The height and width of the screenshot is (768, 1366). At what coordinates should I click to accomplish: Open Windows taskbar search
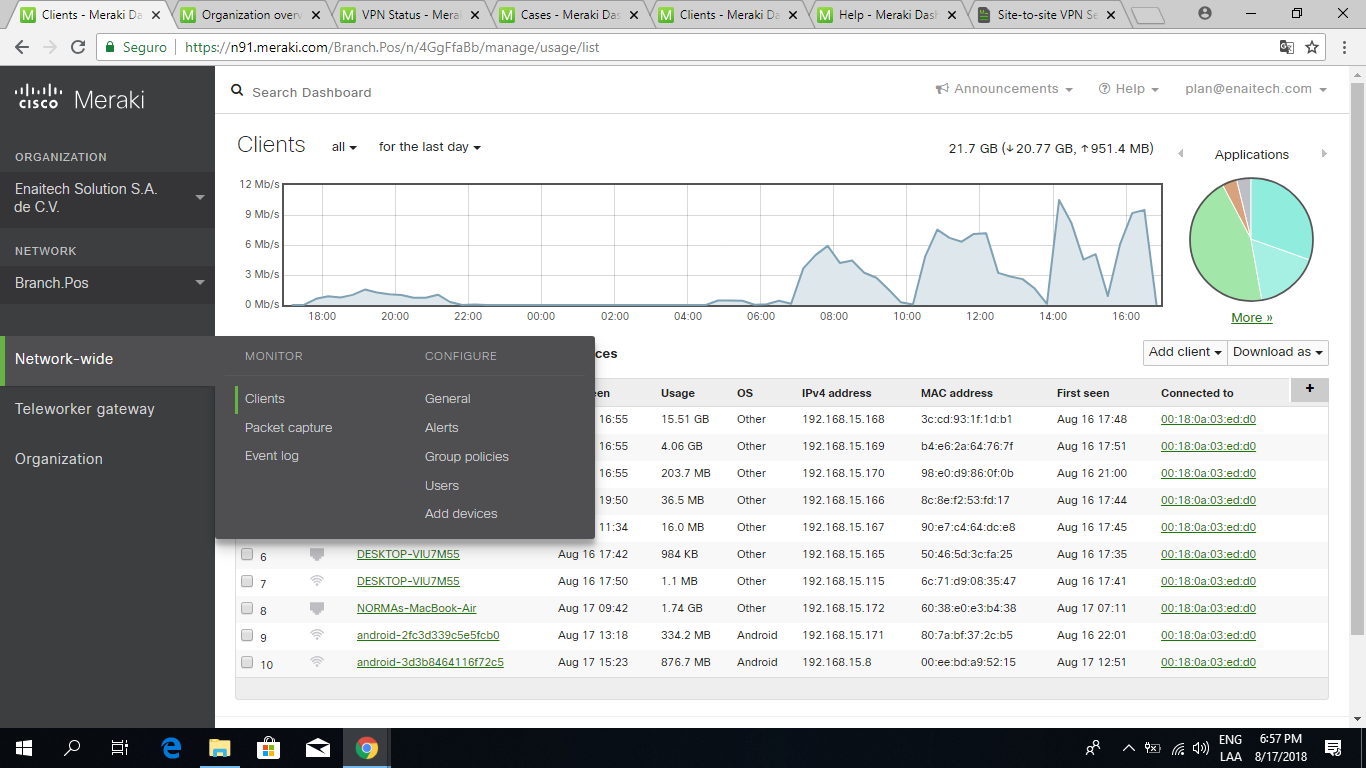click(x=72, y=748)
